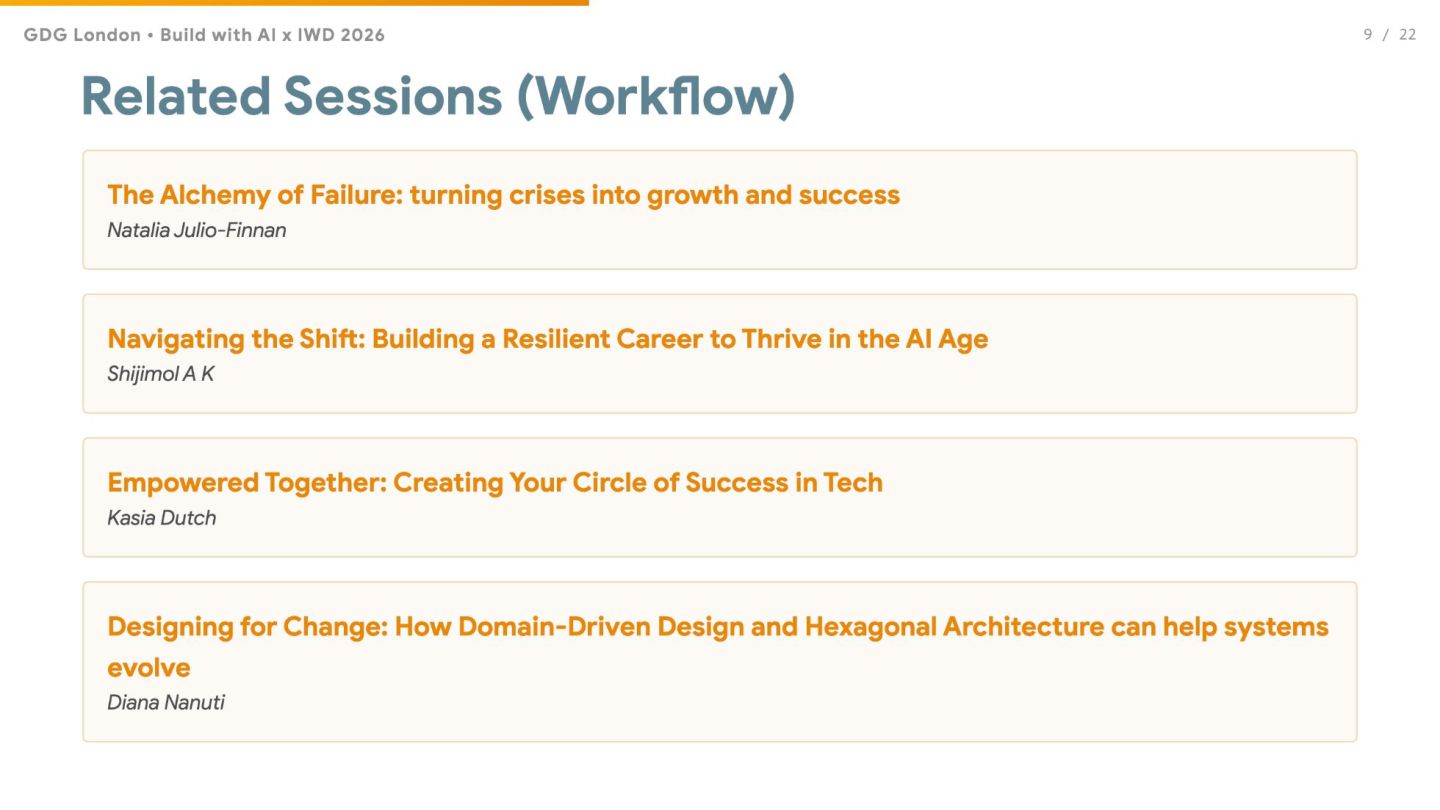The width and height of the screenshot is (1440, 810).
Task: Click the word "evolve" in the last session title
Action: click(149, 667)
